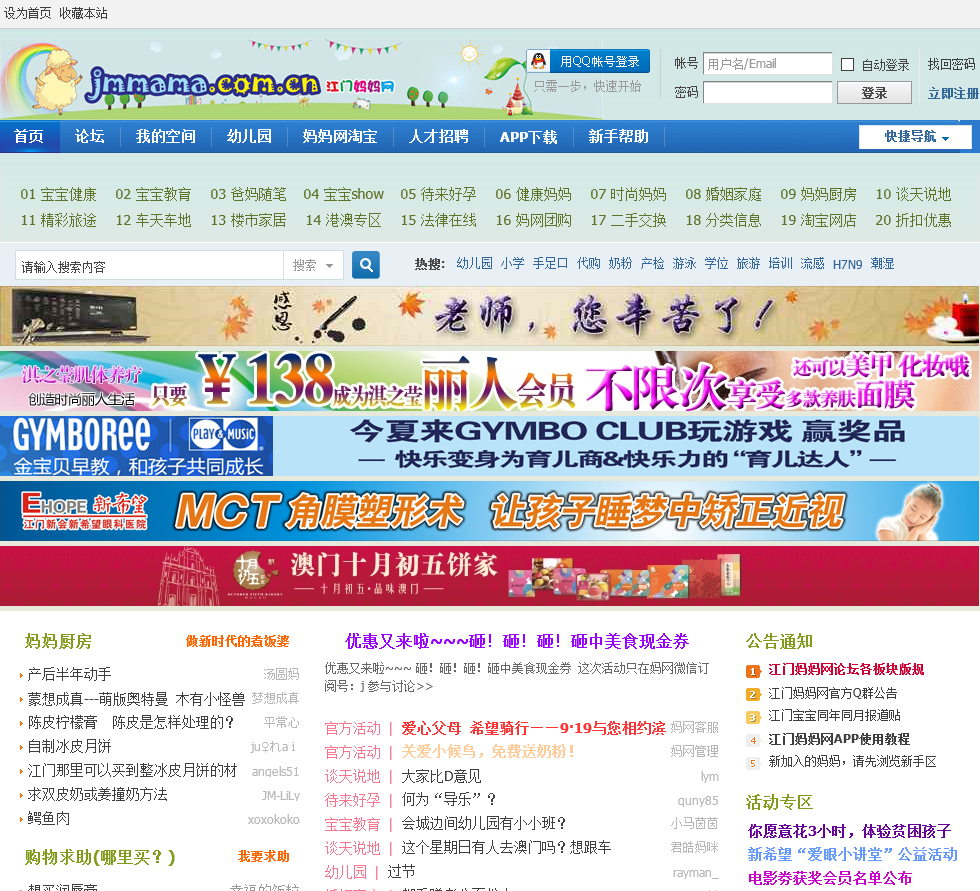Click 设为首页 at page top
The image size is (980, 891).
tap(28, 13)
